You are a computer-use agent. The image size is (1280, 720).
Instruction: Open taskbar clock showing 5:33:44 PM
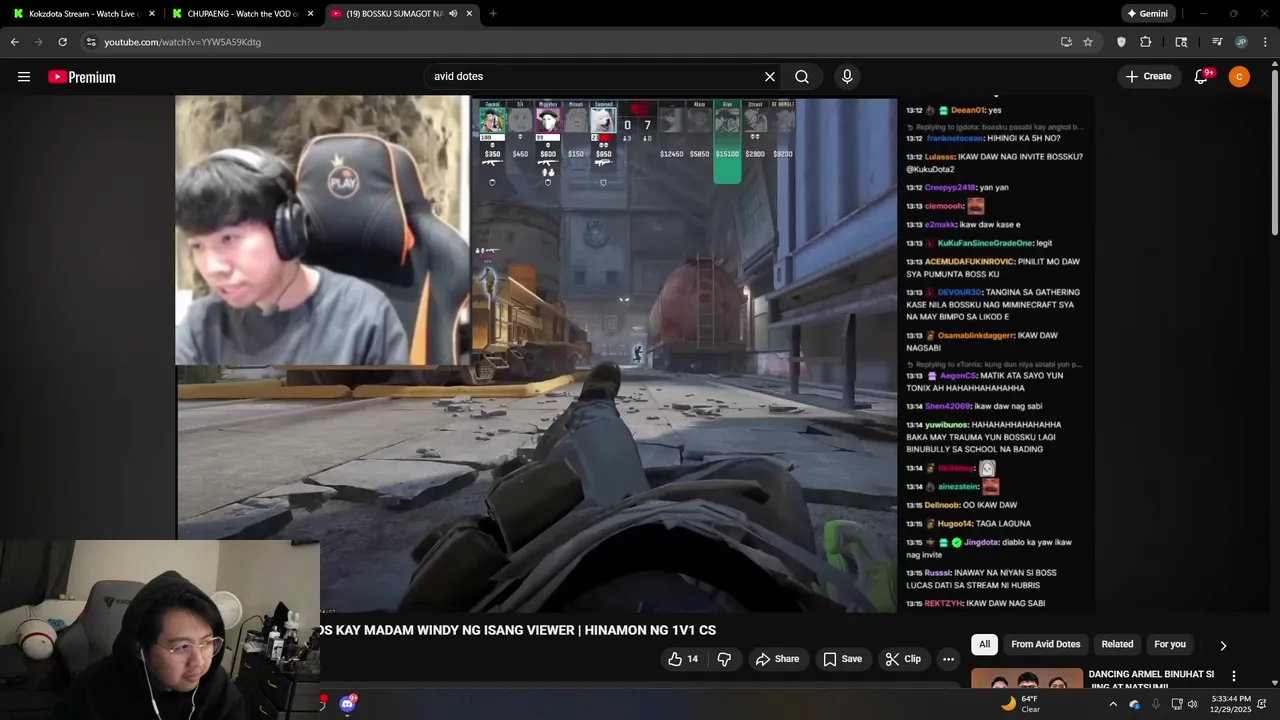point(1230,704)
